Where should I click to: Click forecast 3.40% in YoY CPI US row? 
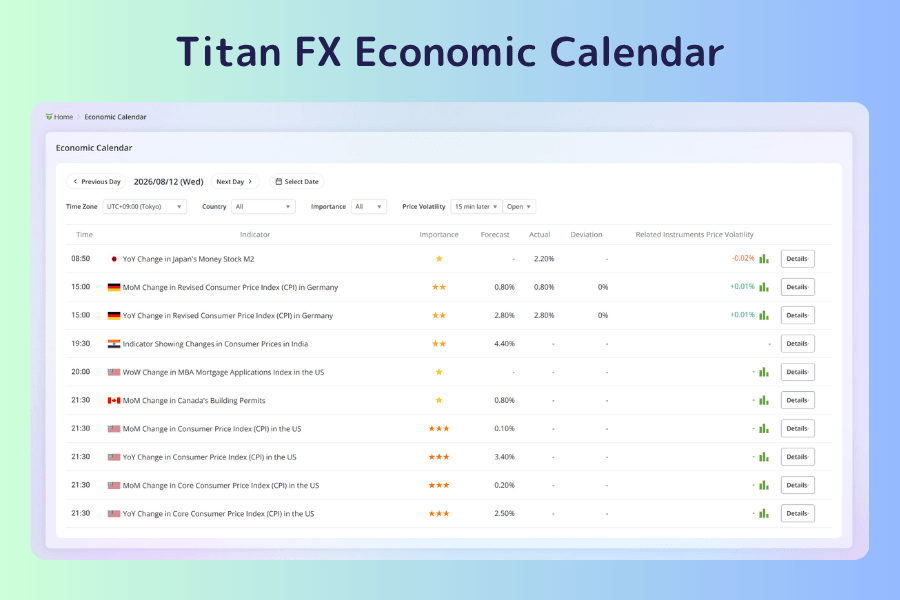tap(505, 457)
